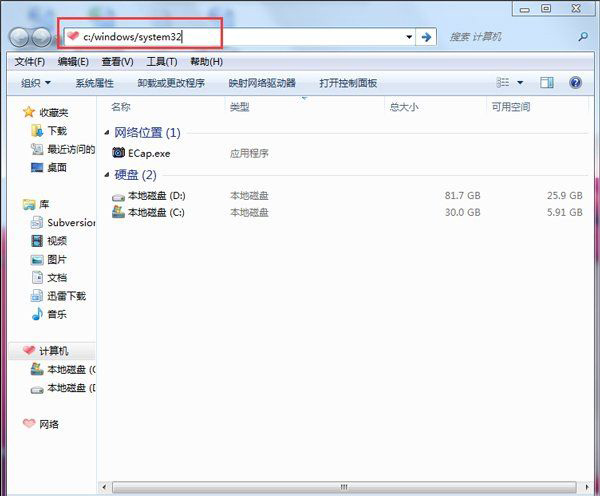
Task: Click the 5.91 GB free space value
Action: [564, 212]
